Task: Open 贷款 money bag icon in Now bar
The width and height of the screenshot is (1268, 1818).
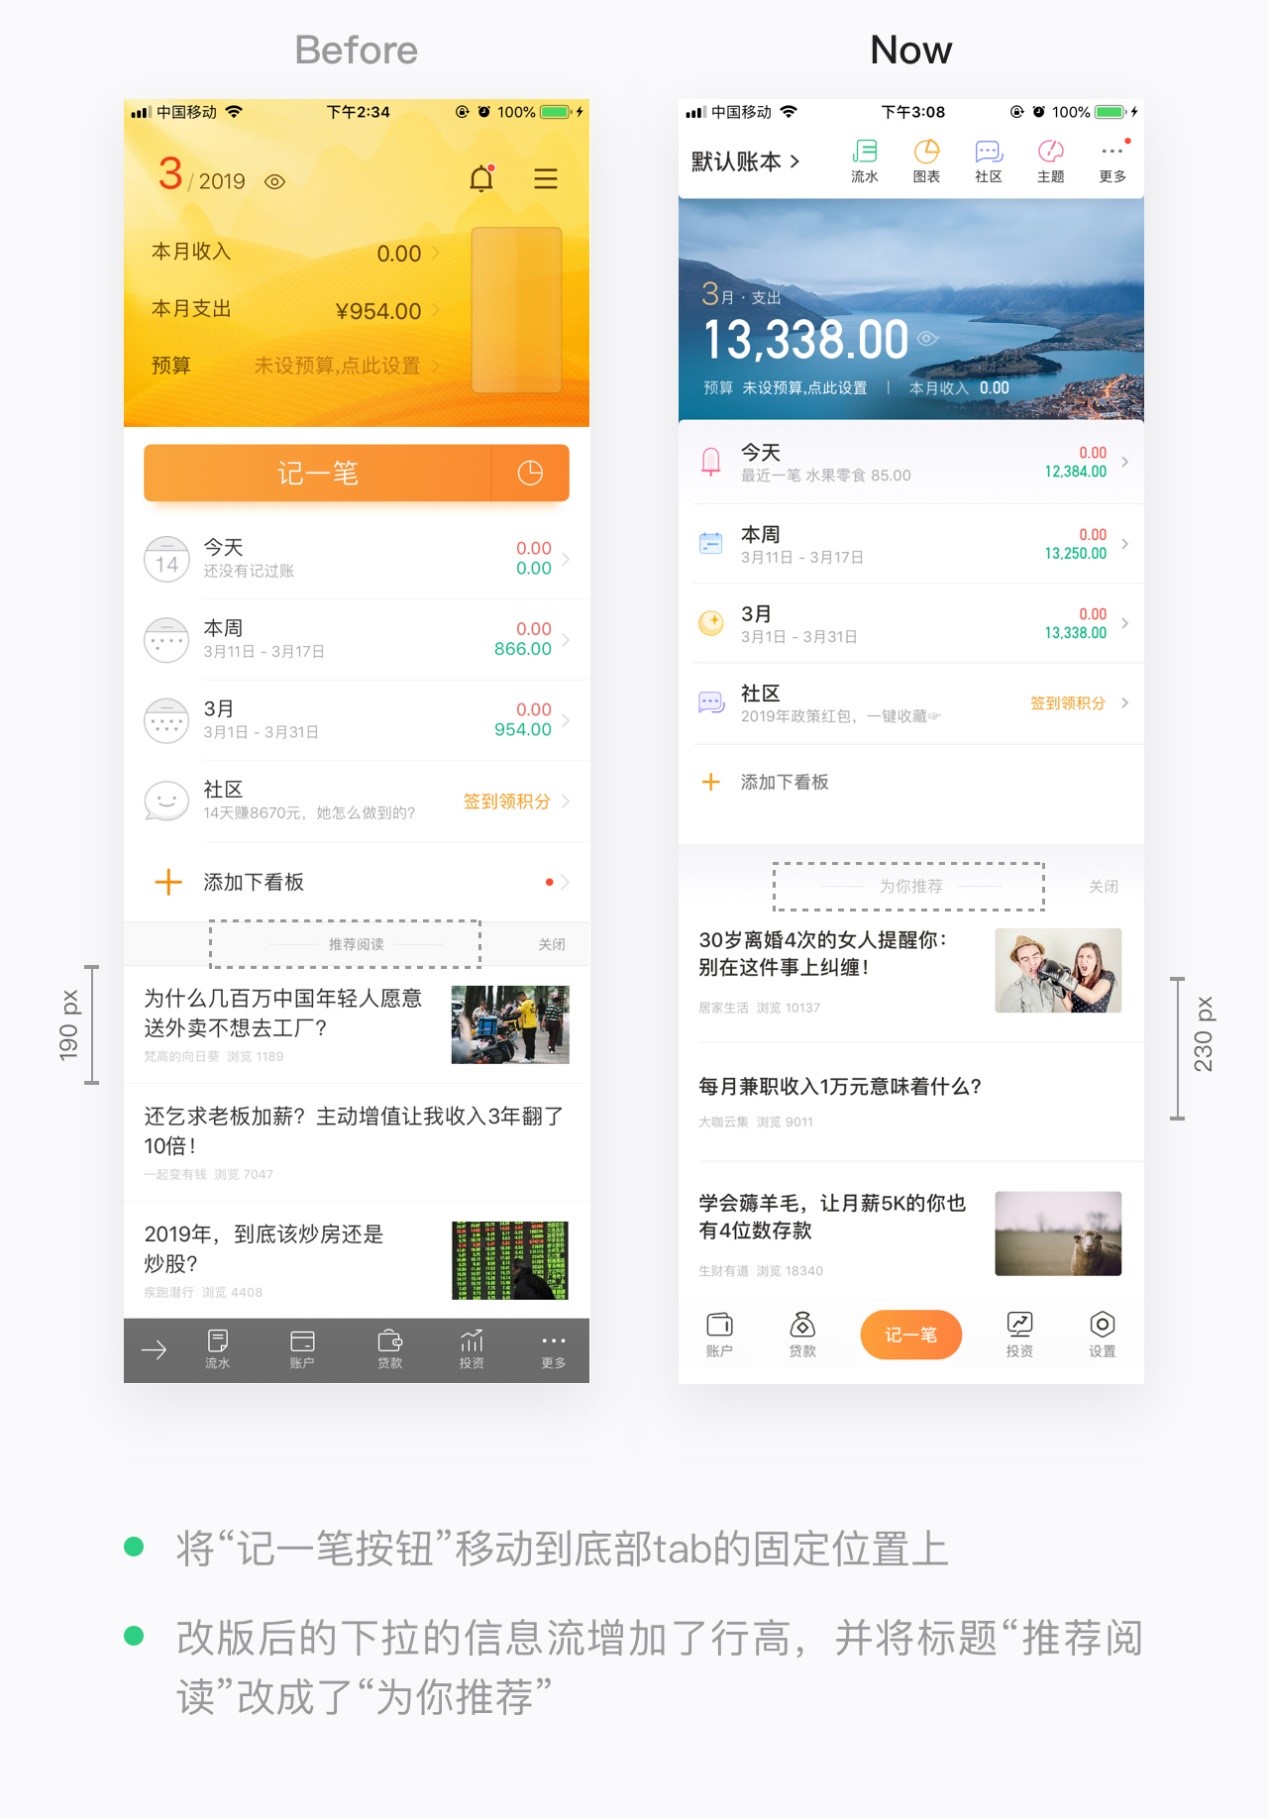Action: point(802,1334)
